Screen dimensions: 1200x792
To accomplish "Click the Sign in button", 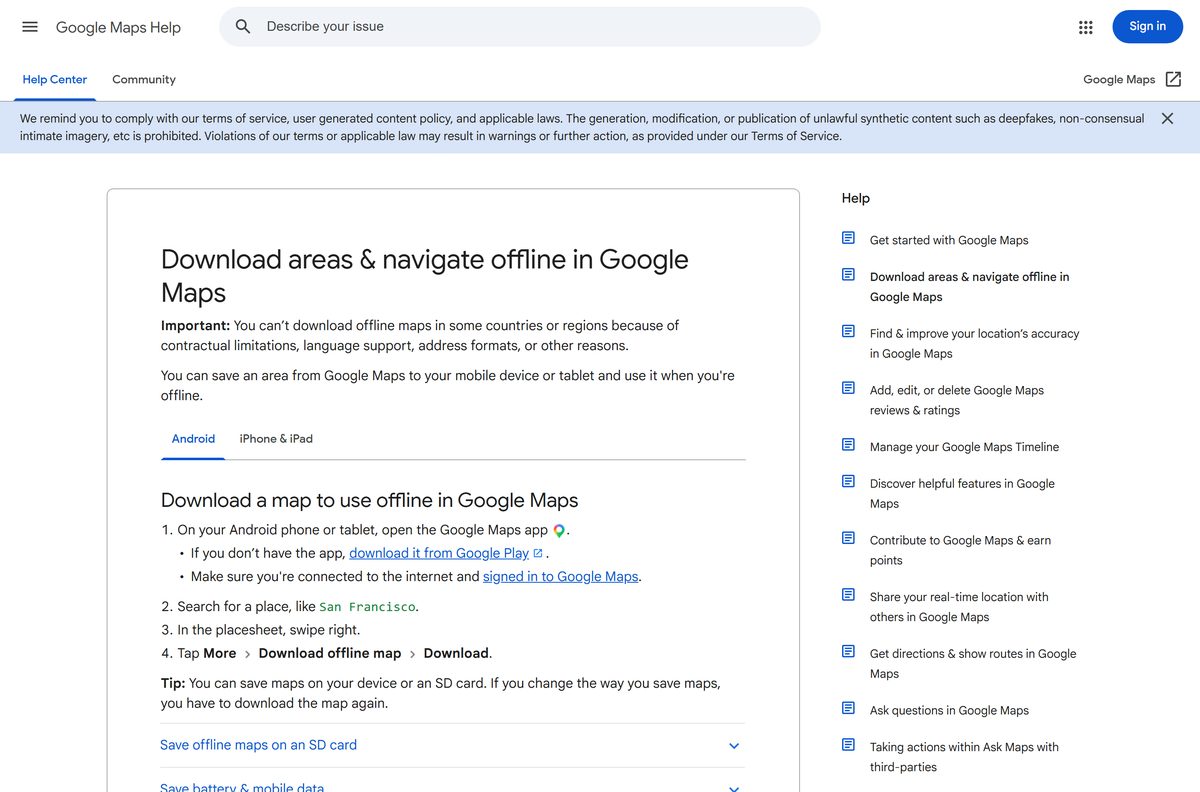I will [x=1147, y=27].
